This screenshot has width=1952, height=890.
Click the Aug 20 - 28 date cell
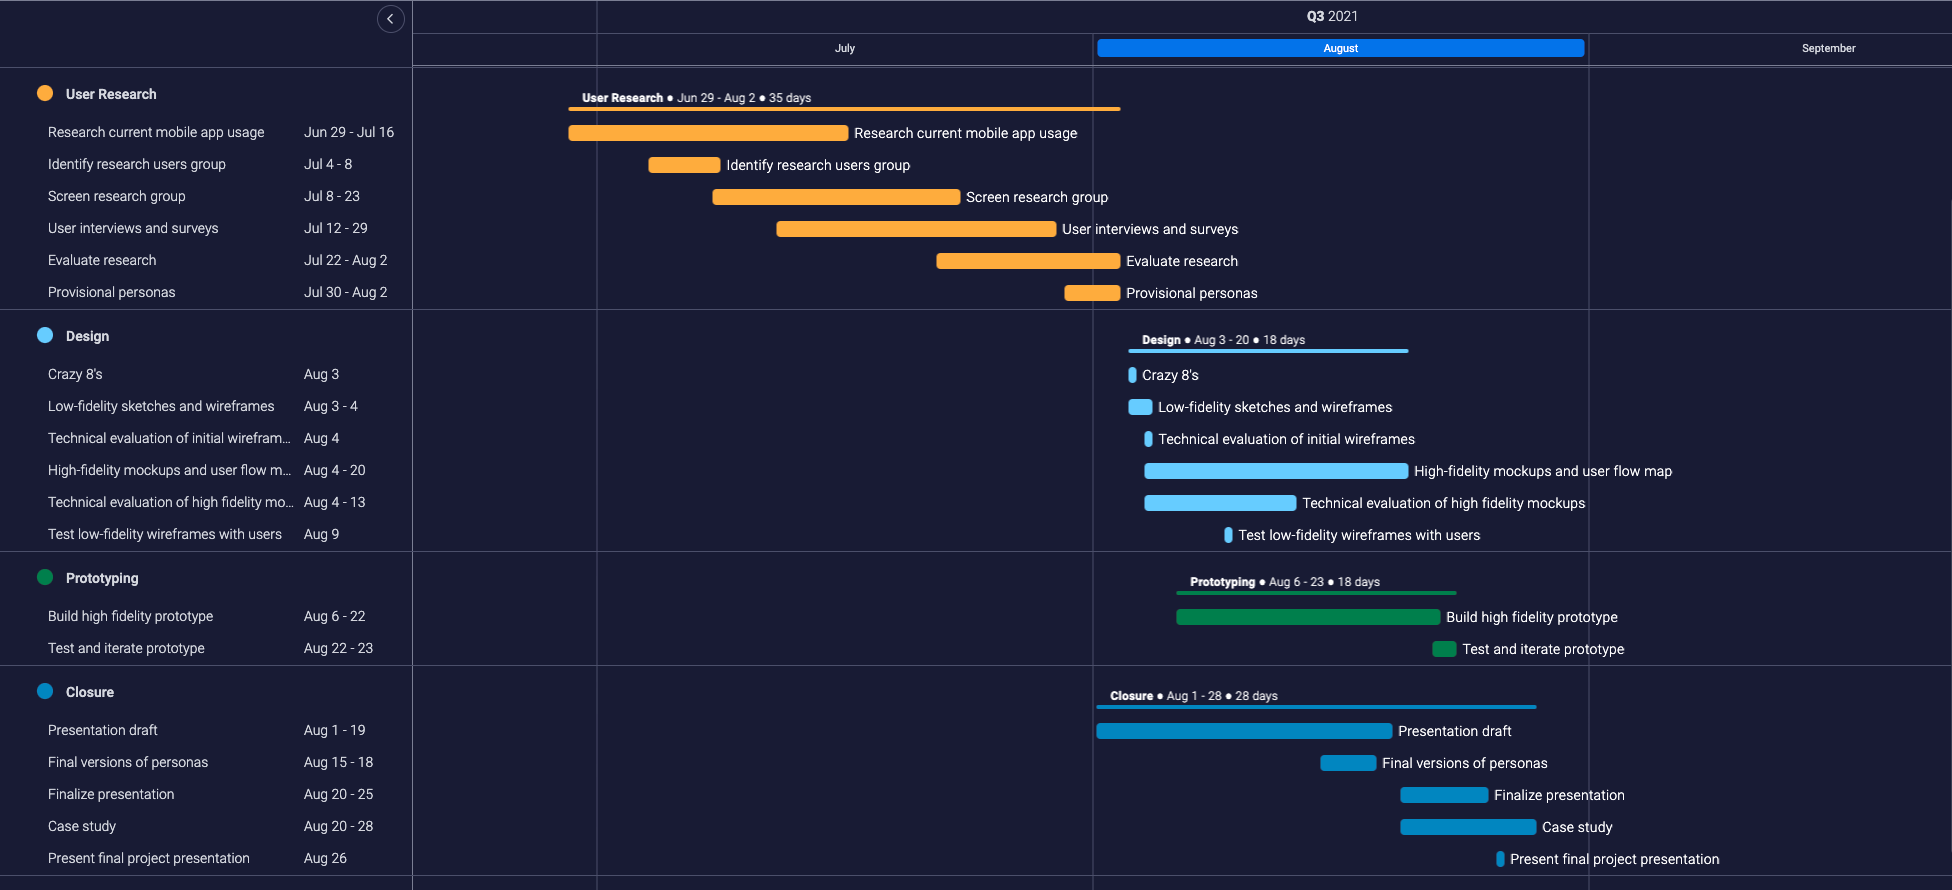point(338,826)
